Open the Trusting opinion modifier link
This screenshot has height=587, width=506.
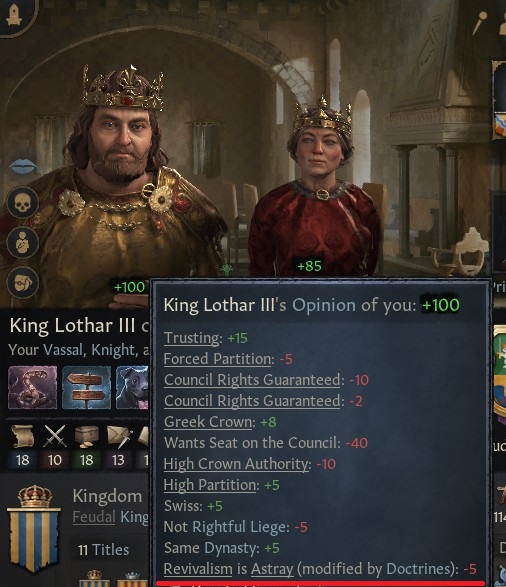click(x=192, y=338)
